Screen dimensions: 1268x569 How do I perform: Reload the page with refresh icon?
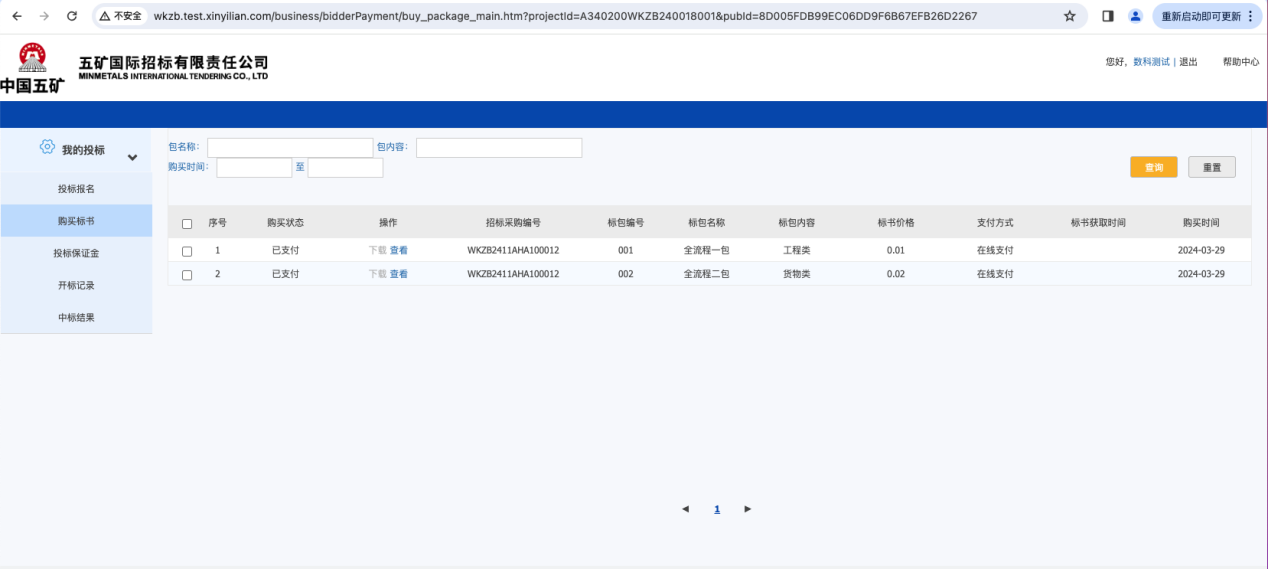(71, 16)
